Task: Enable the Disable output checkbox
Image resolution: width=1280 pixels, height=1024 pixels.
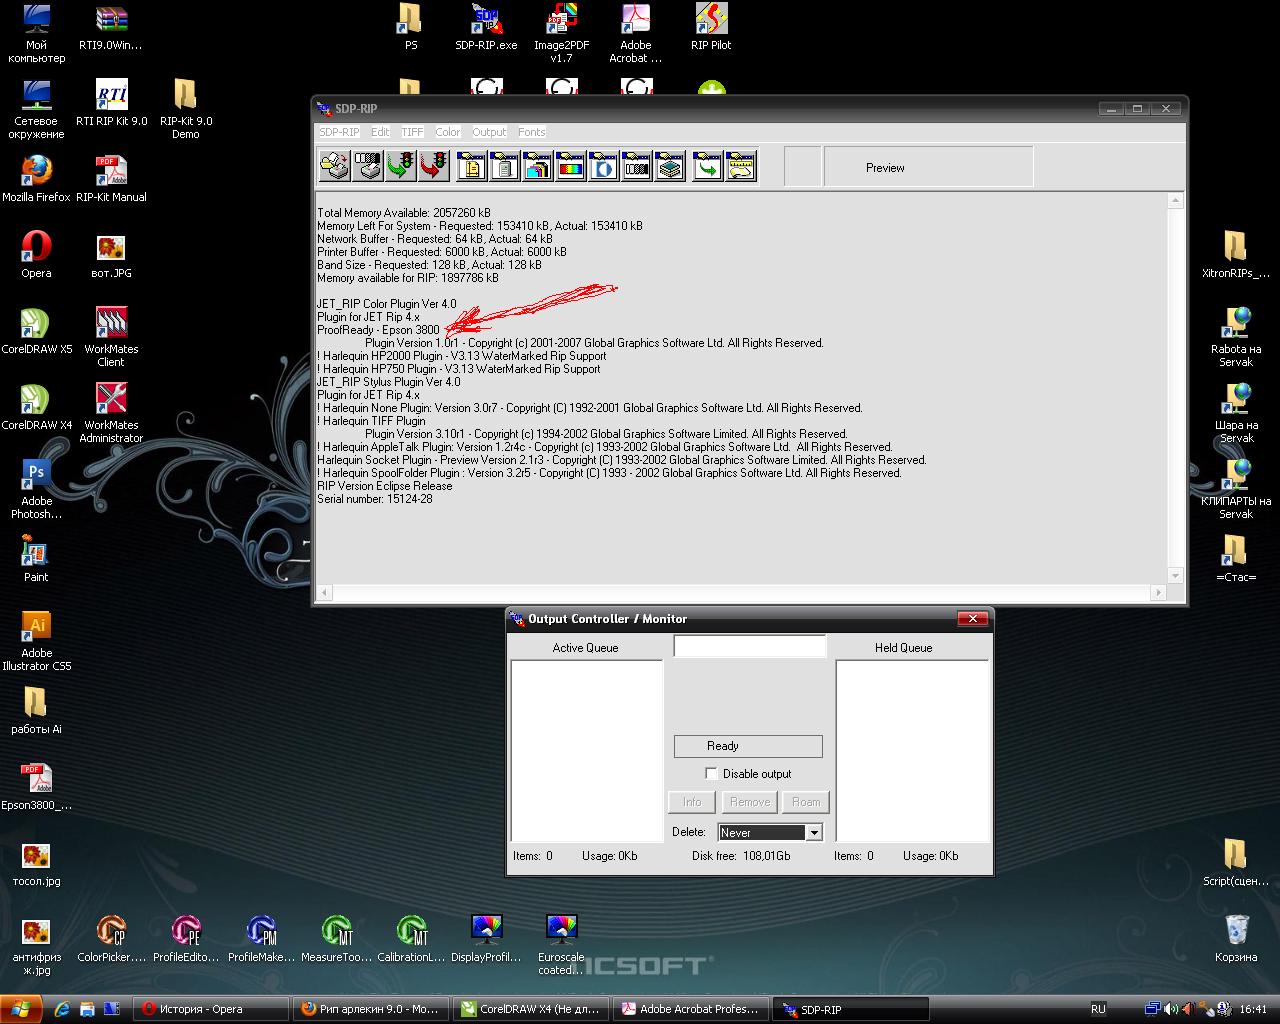Action: [711, 773]
